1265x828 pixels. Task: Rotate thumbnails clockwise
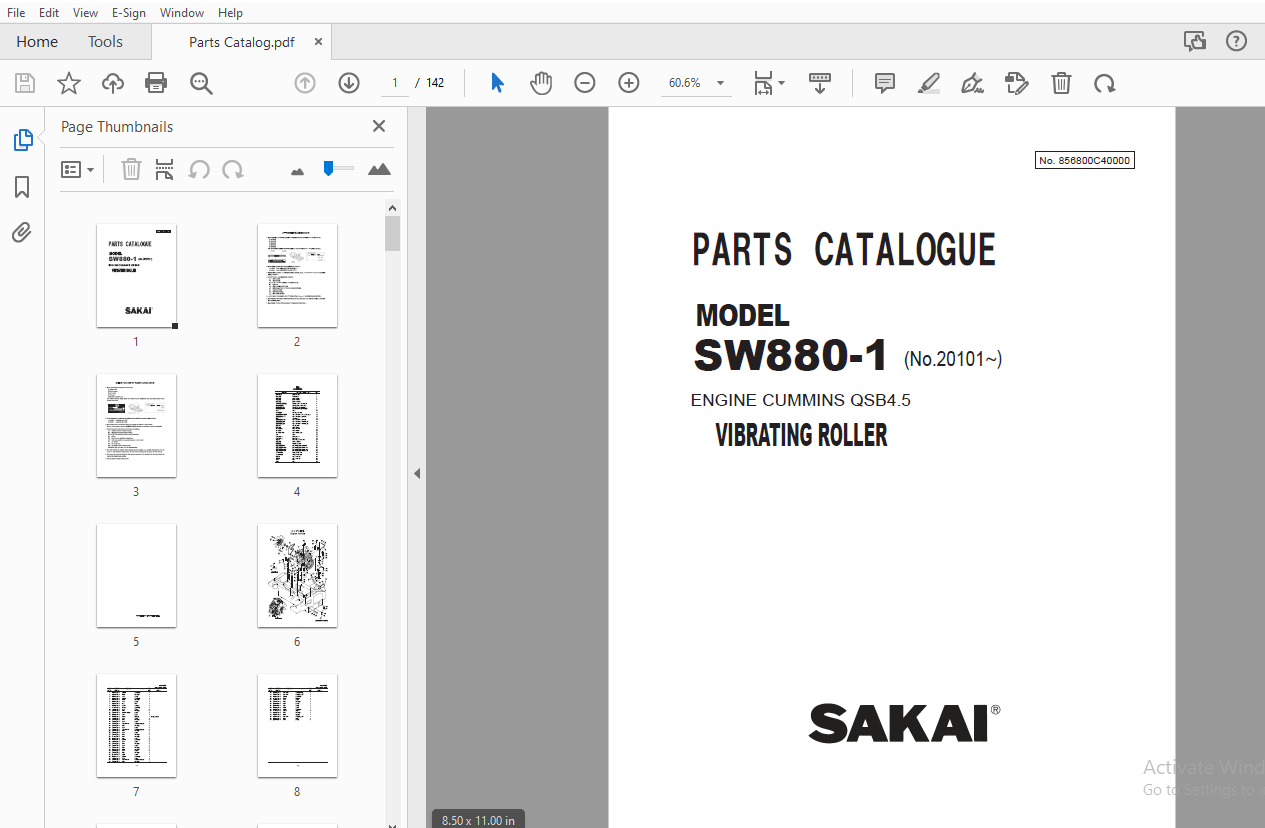pos(233,169)
